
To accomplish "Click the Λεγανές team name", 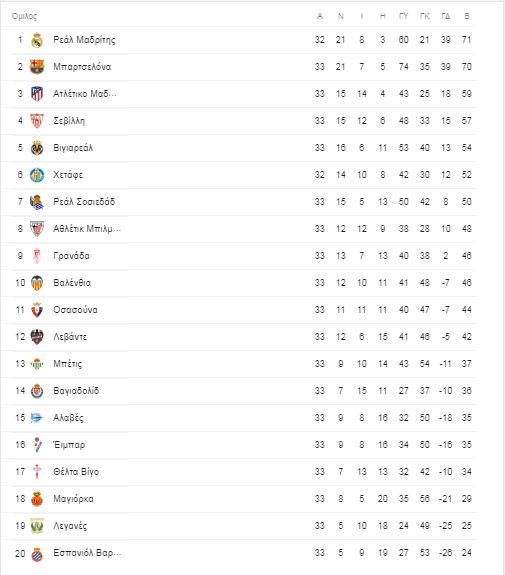I will [x=70, y=526].
